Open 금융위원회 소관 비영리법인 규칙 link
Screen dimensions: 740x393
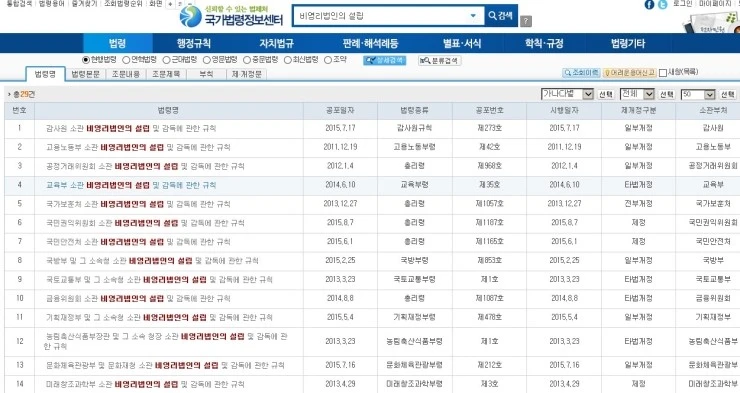click(x=138, y=298)
